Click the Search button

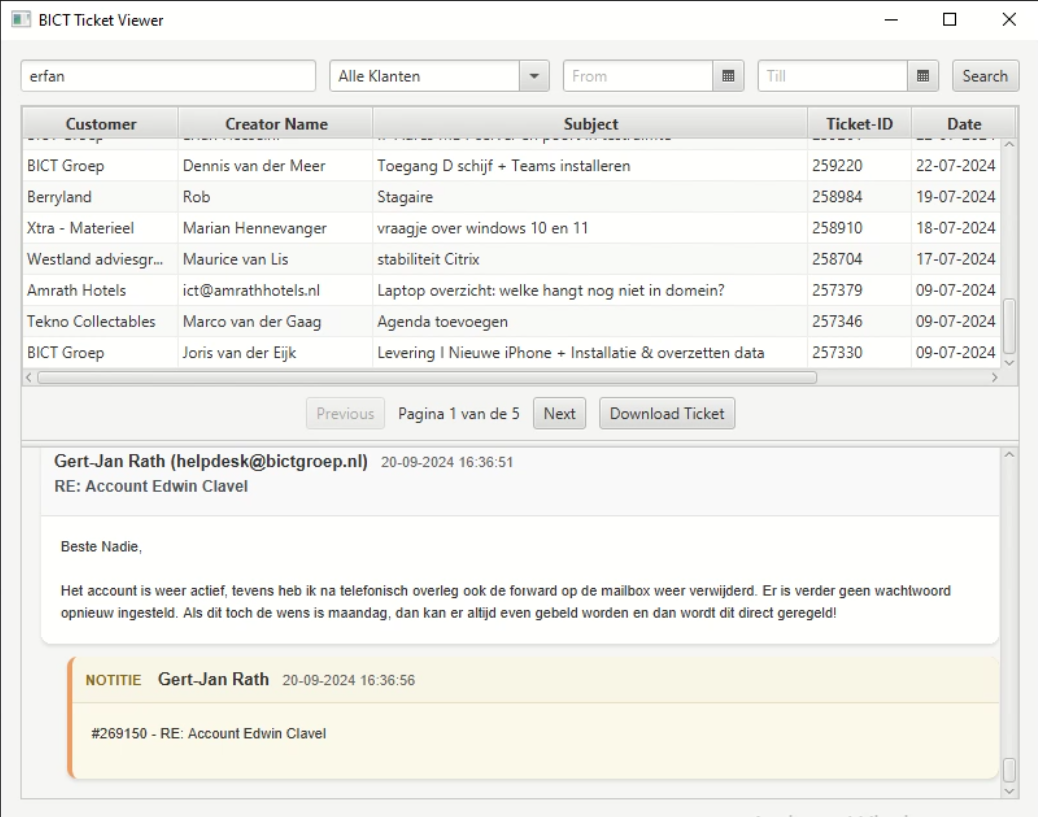coord(986,75)
